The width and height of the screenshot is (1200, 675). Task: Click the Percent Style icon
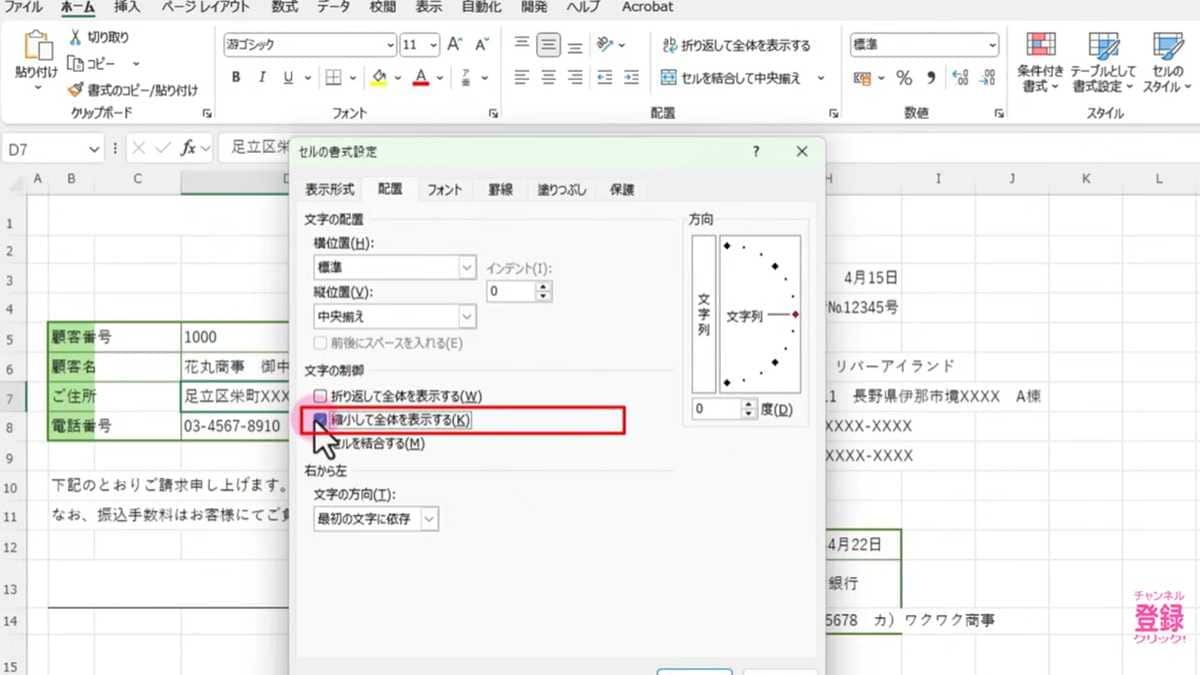point(903,76)
